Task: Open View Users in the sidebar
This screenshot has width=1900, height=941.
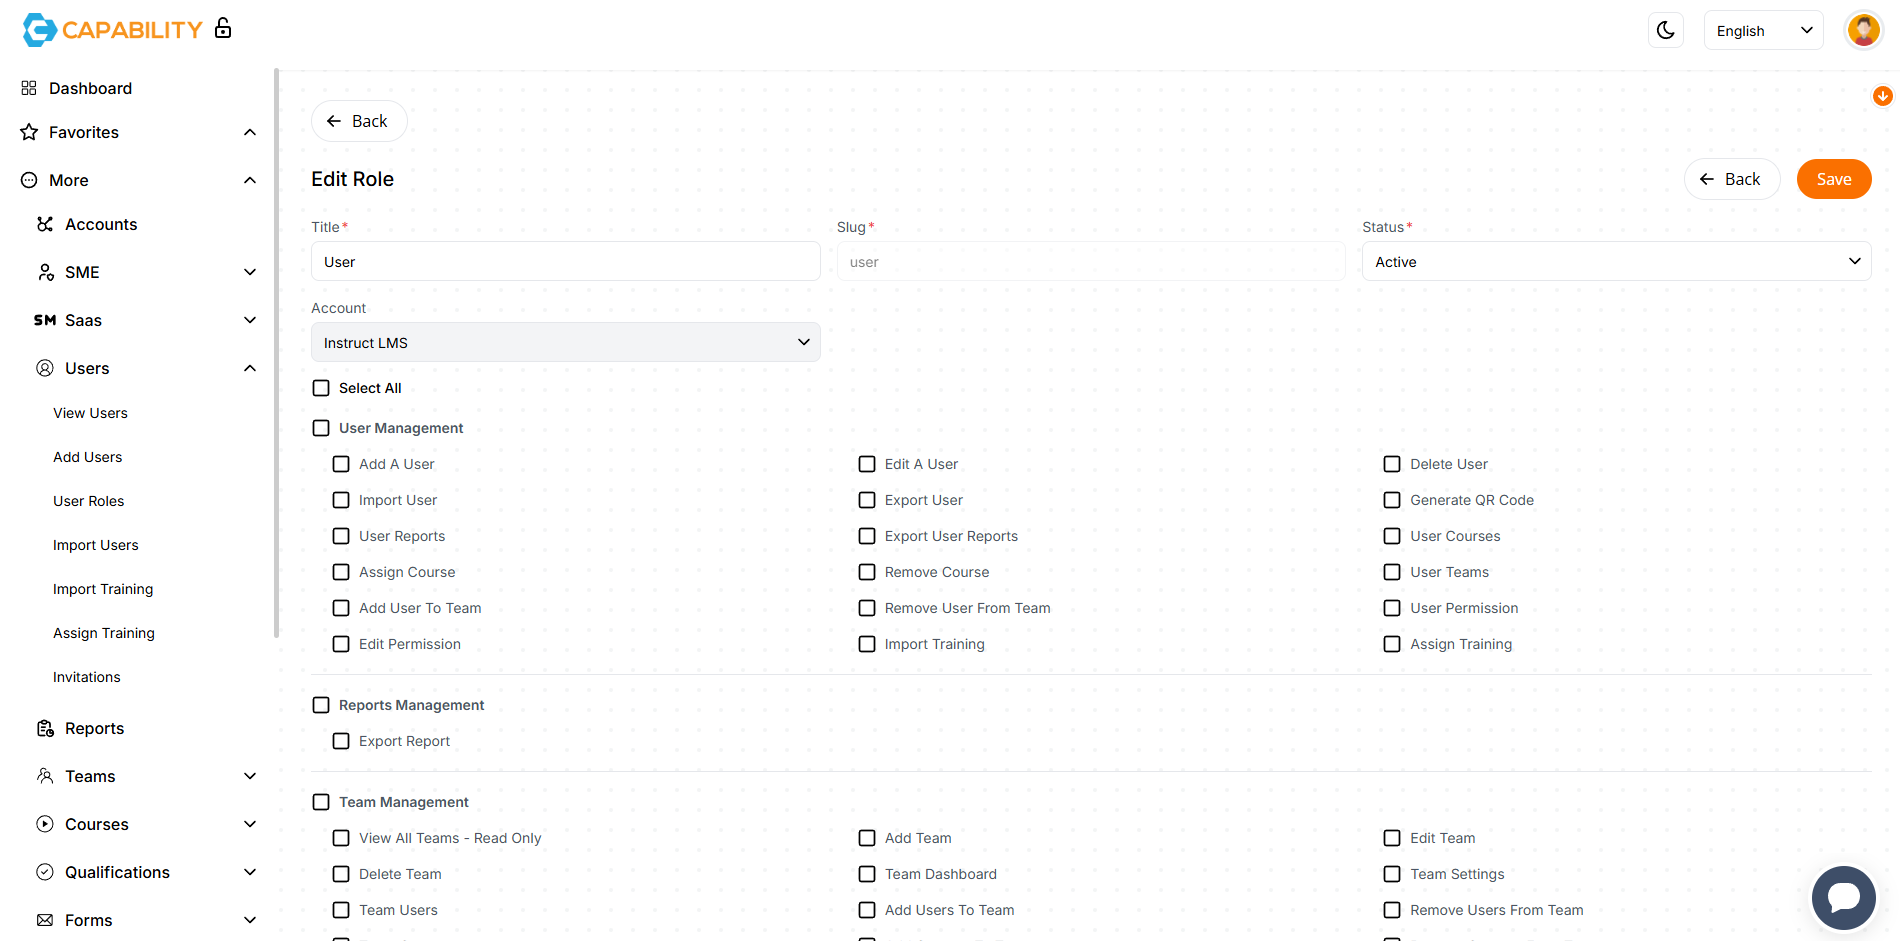Action: (x=90, y=413)
